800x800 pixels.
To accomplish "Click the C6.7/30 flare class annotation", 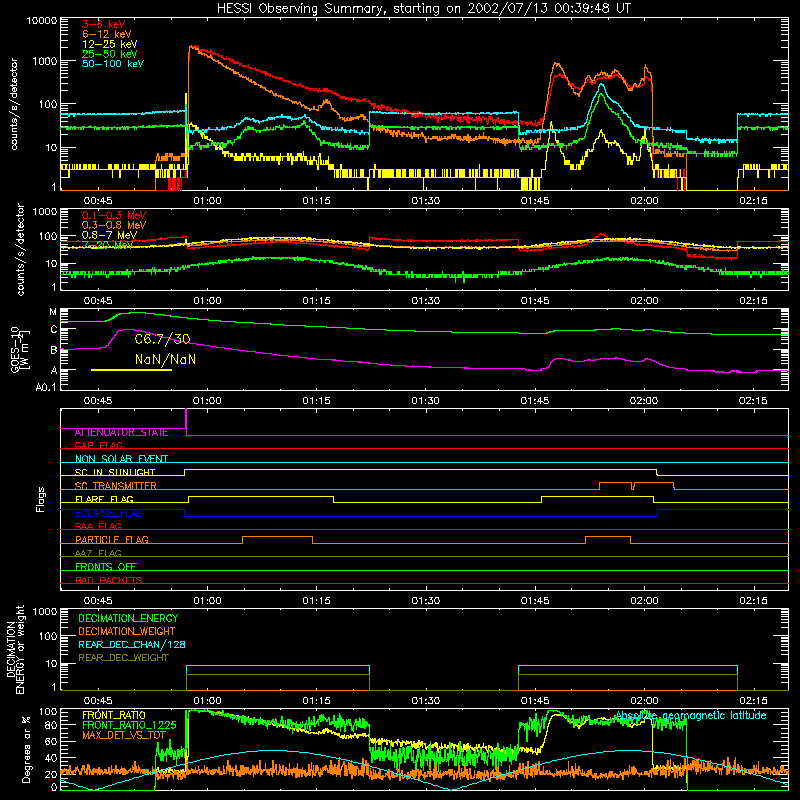I will 162,339.
